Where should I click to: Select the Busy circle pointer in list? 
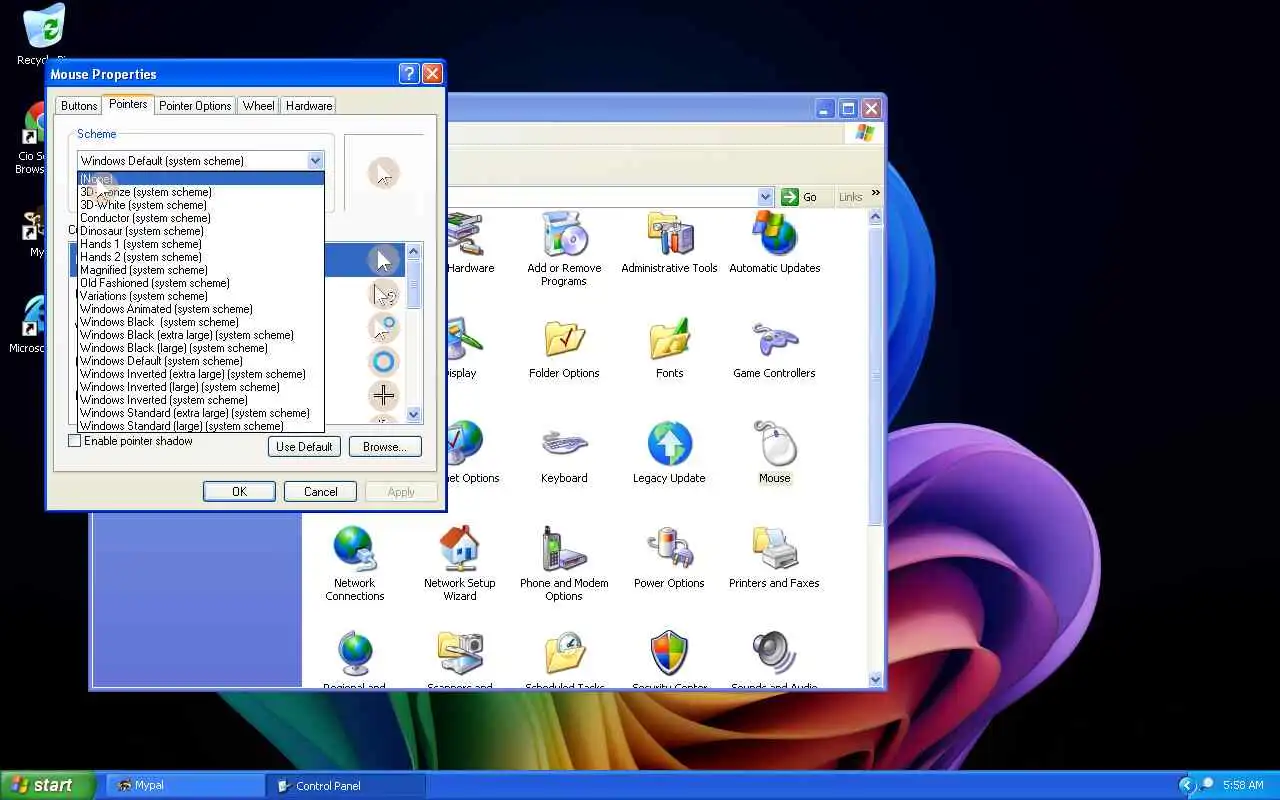(x=383, y=362)
